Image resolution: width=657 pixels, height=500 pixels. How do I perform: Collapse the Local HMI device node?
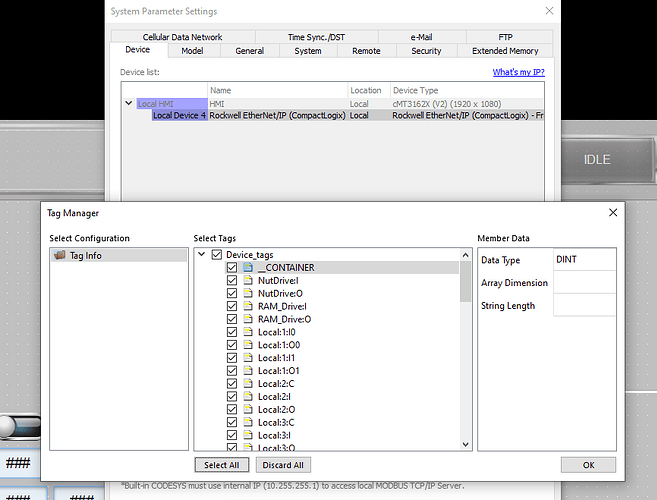(x=128, y=103)
